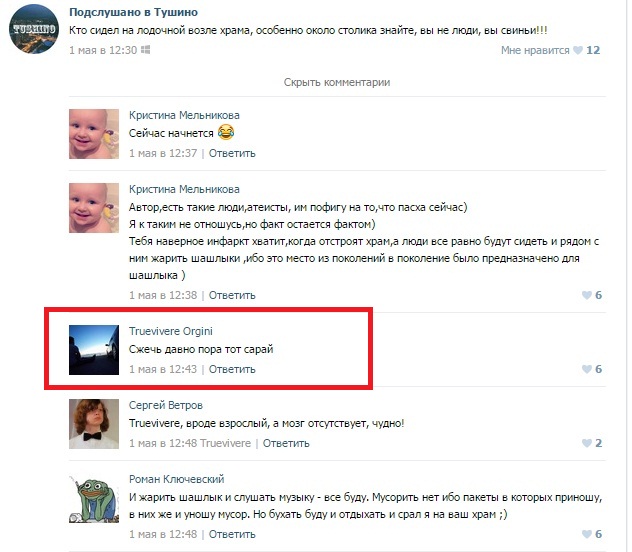The height and width of the screenshot is (552, 632).
Task: Click Мне нравится on the main post
Action: coord(535,50)
